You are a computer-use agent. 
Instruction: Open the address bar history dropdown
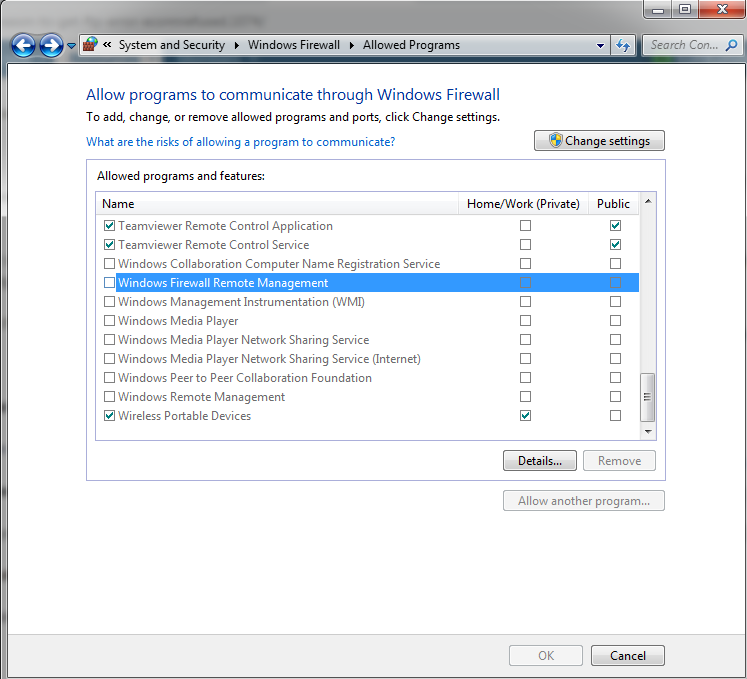click(600, 46)
